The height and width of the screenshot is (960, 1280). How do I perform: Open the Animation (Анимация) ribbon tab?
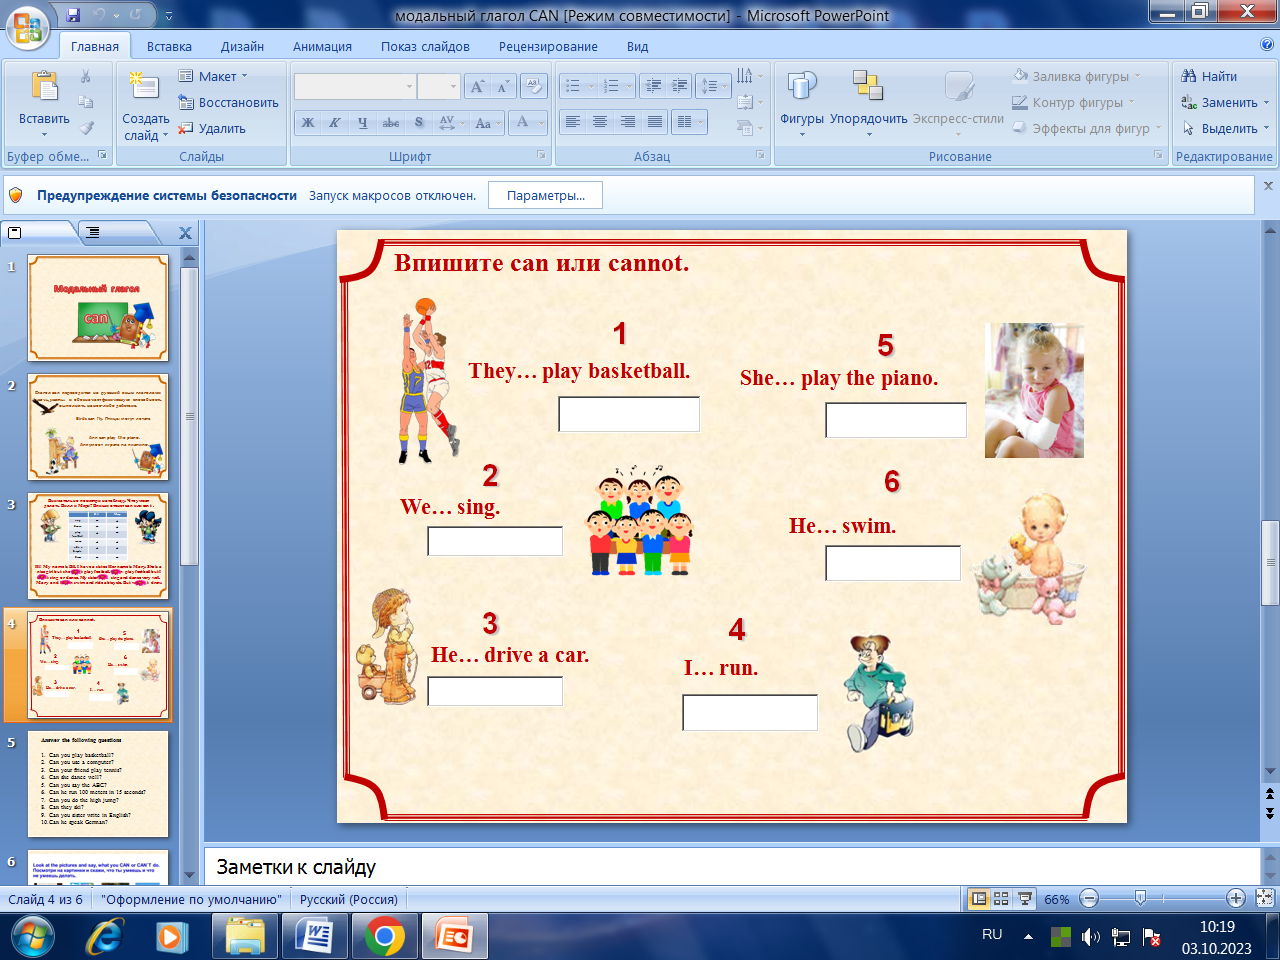tap(322, 46)
